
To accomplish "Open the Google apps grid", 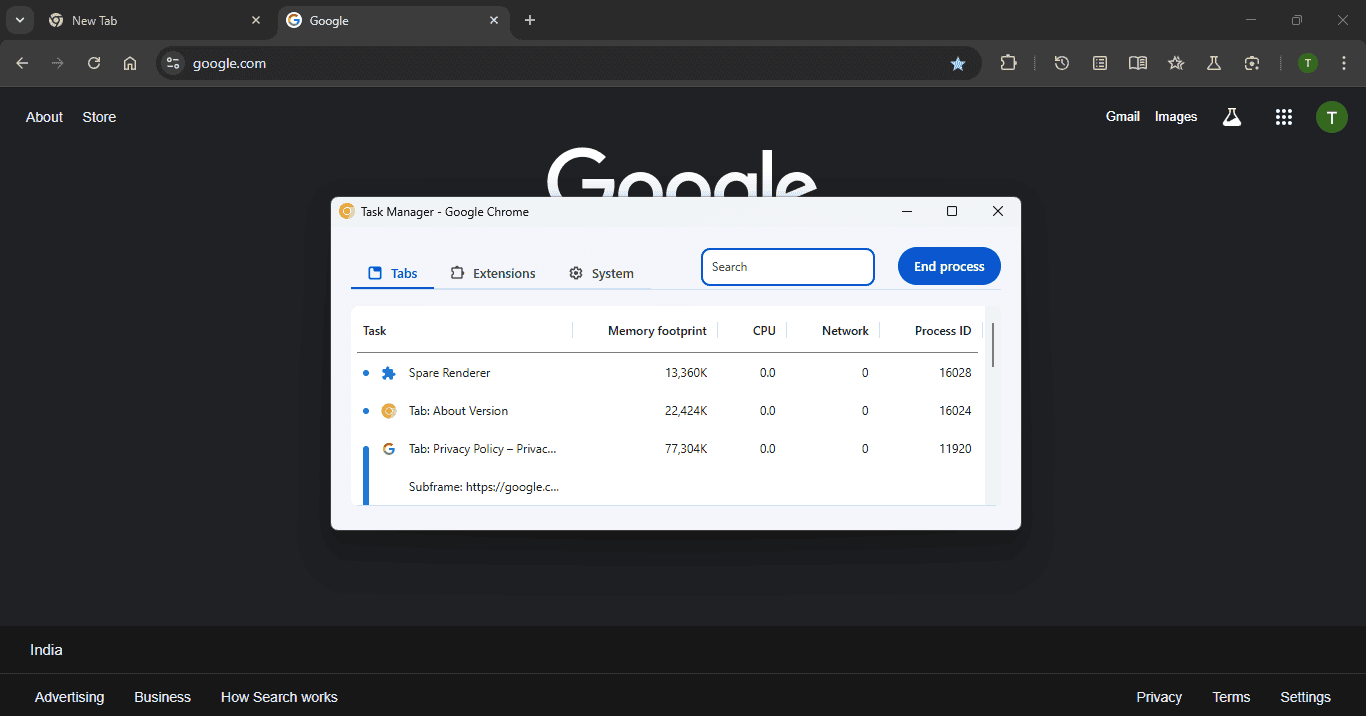I will point(1284,117).
